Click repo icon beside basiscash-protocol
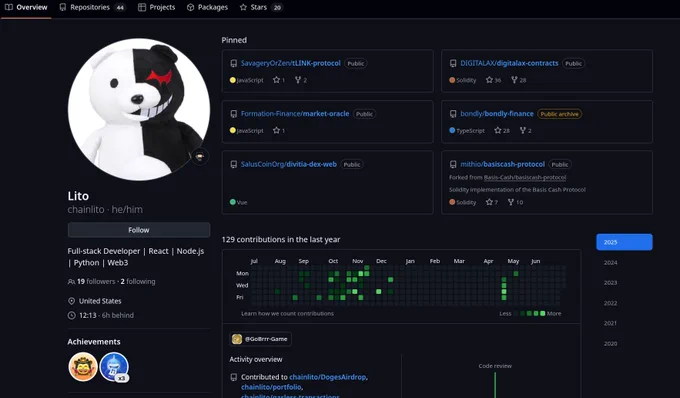The width and height of the screenshot is (680, 398). click(453, 164)
